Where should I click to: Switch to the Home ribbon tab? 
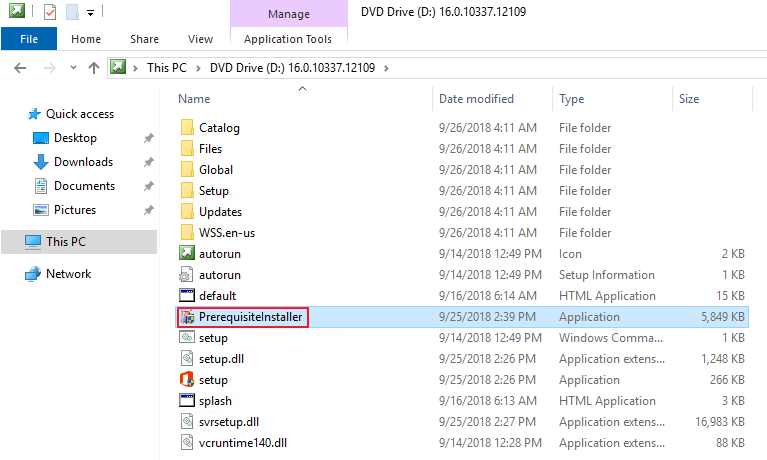[x=86, y=39]
